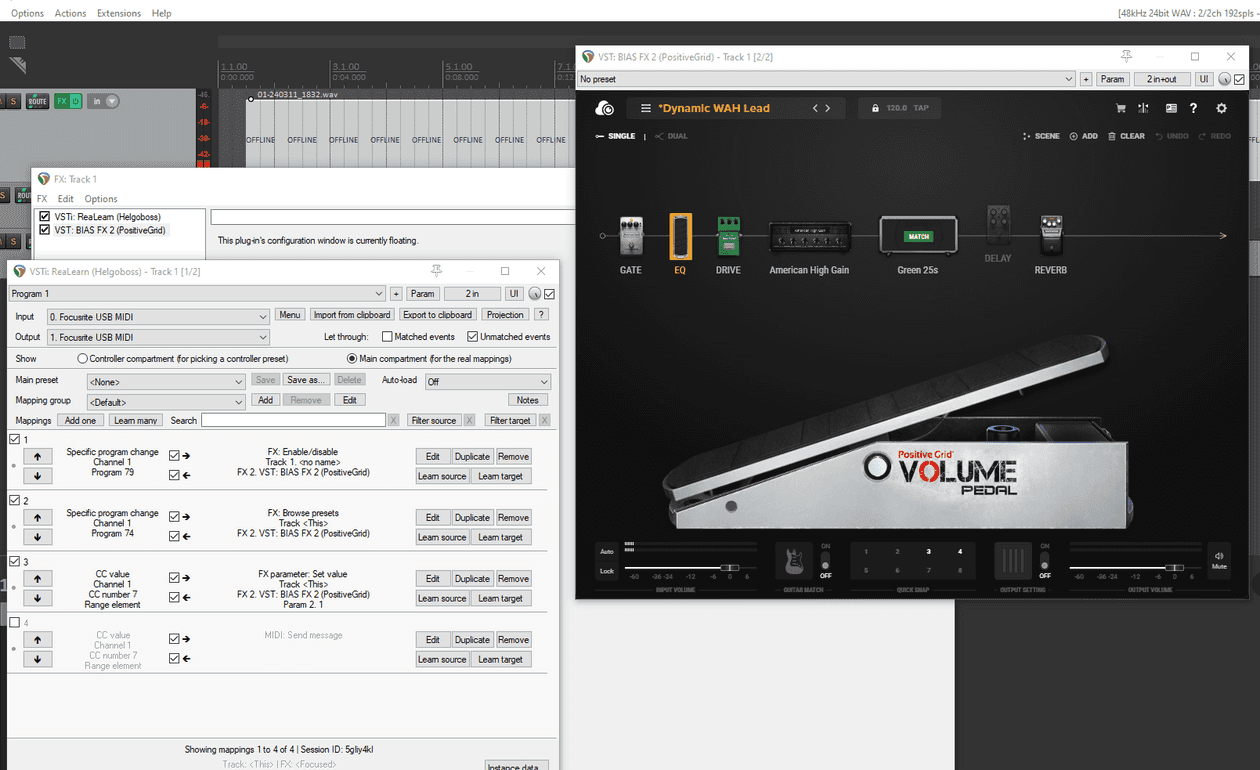
Task: Open the Green 25s matched cabinet
Action: click(x=917, y=236)
